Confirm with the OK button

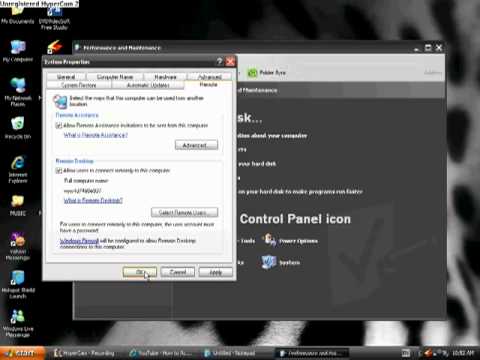tap(140, 272)
